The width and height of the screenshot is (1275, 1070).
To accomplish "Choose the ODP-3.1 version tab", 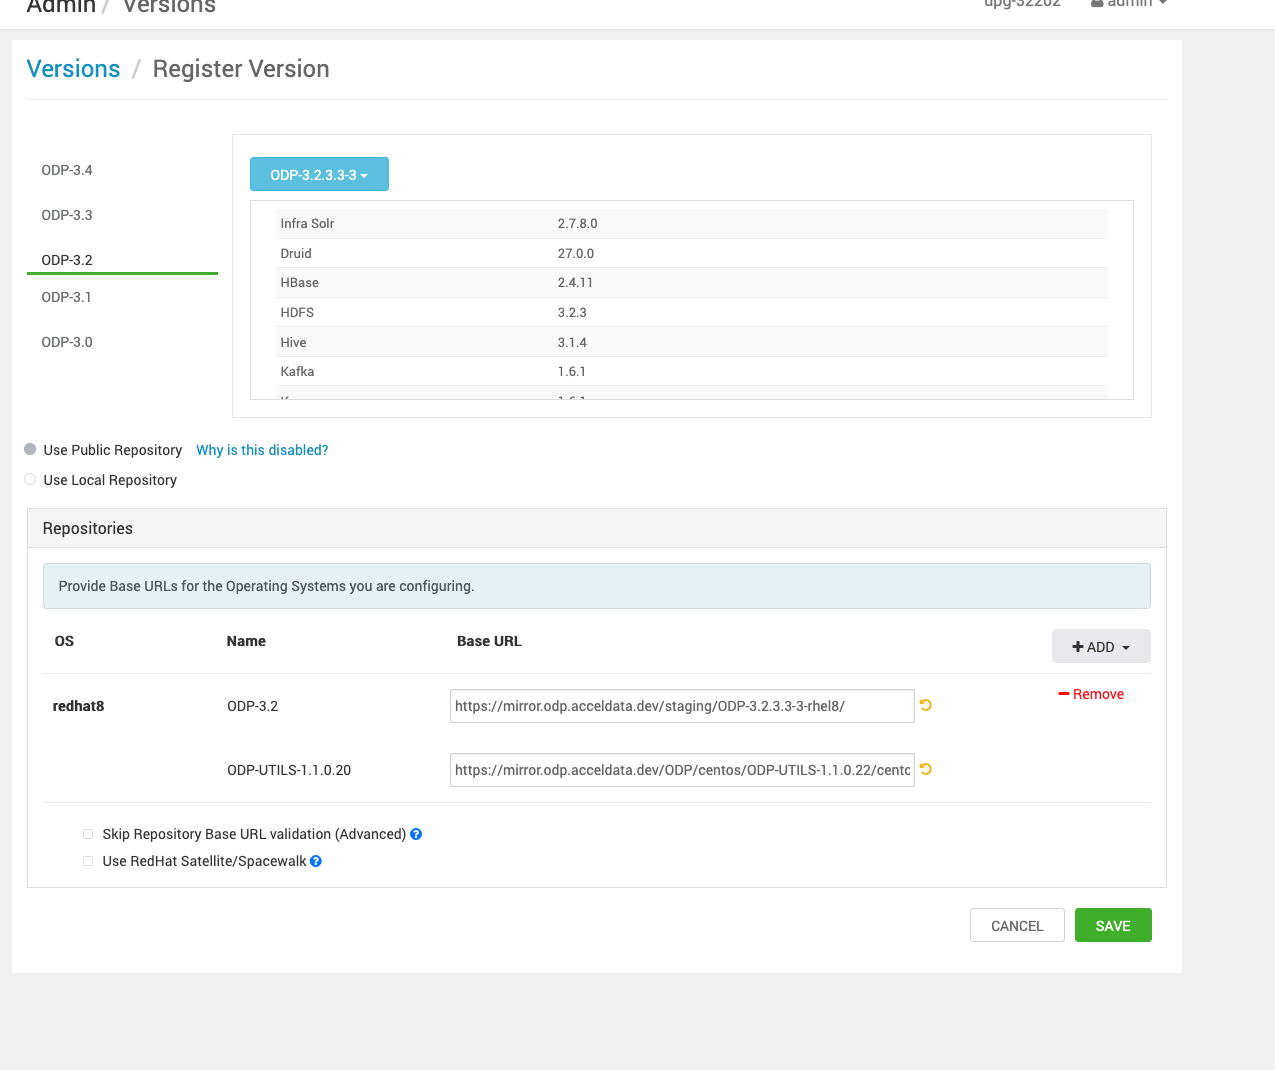I will 67,297.
